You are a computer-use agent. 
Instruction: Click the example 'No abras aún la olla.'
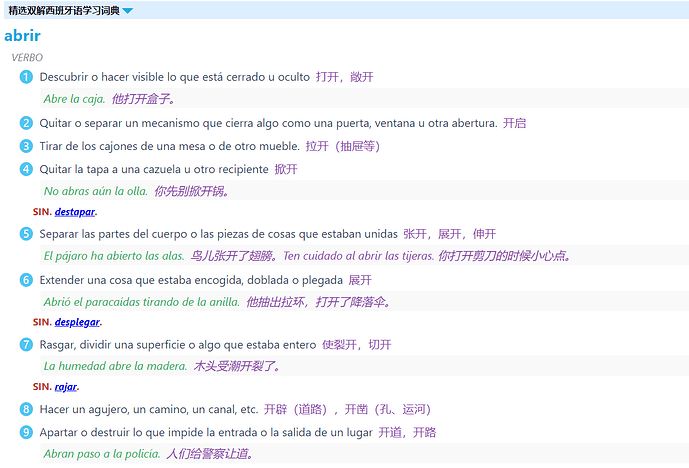tap(95, 191)
